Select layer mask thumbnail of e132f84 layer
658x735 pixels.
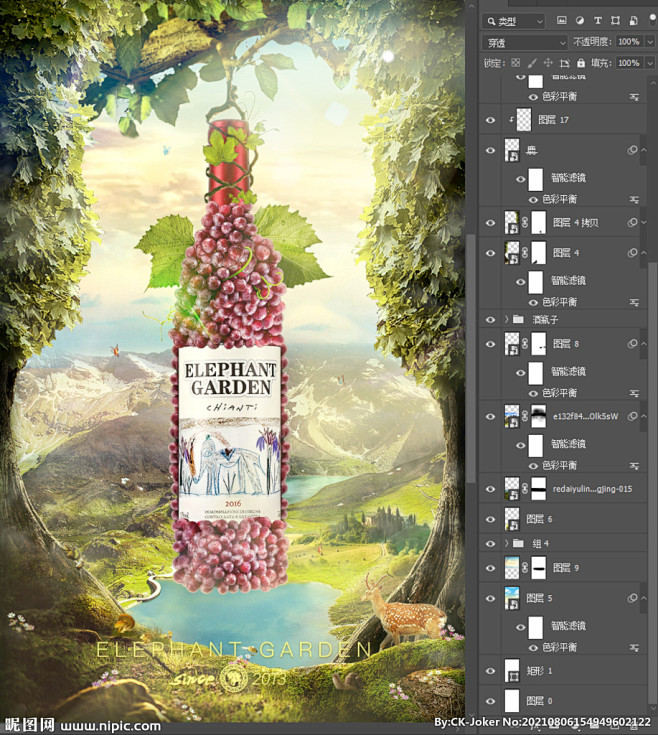coord(538,416)
